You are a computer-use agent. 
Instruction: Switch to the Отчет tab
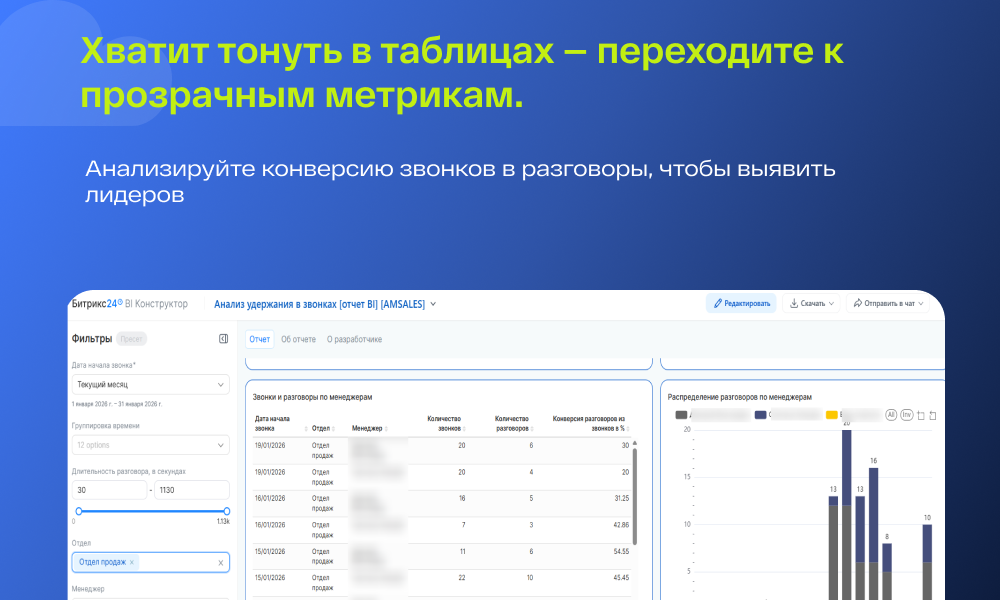point(260,339)
